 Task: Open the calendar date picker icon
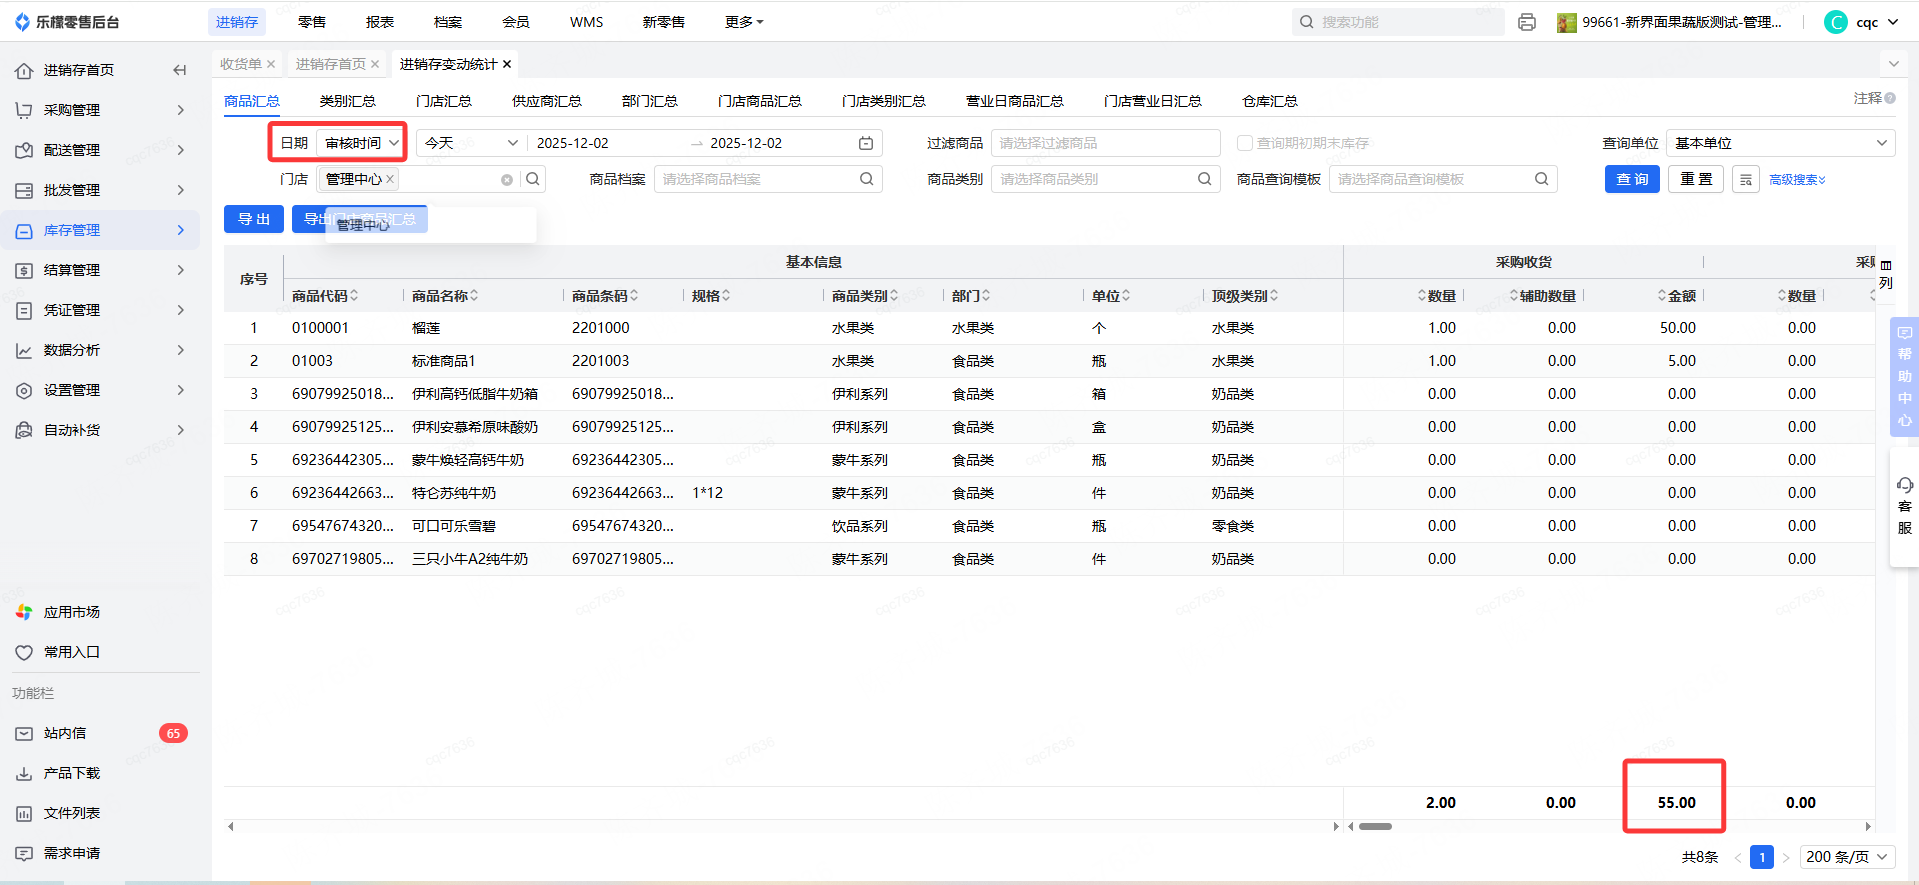(x=866, y=143)
